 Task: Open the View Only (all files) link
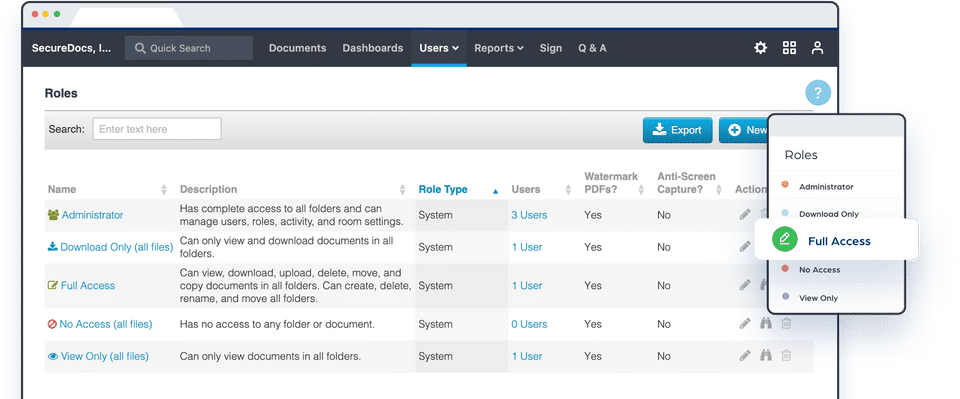pyautogui.click(x=105, y=356)
